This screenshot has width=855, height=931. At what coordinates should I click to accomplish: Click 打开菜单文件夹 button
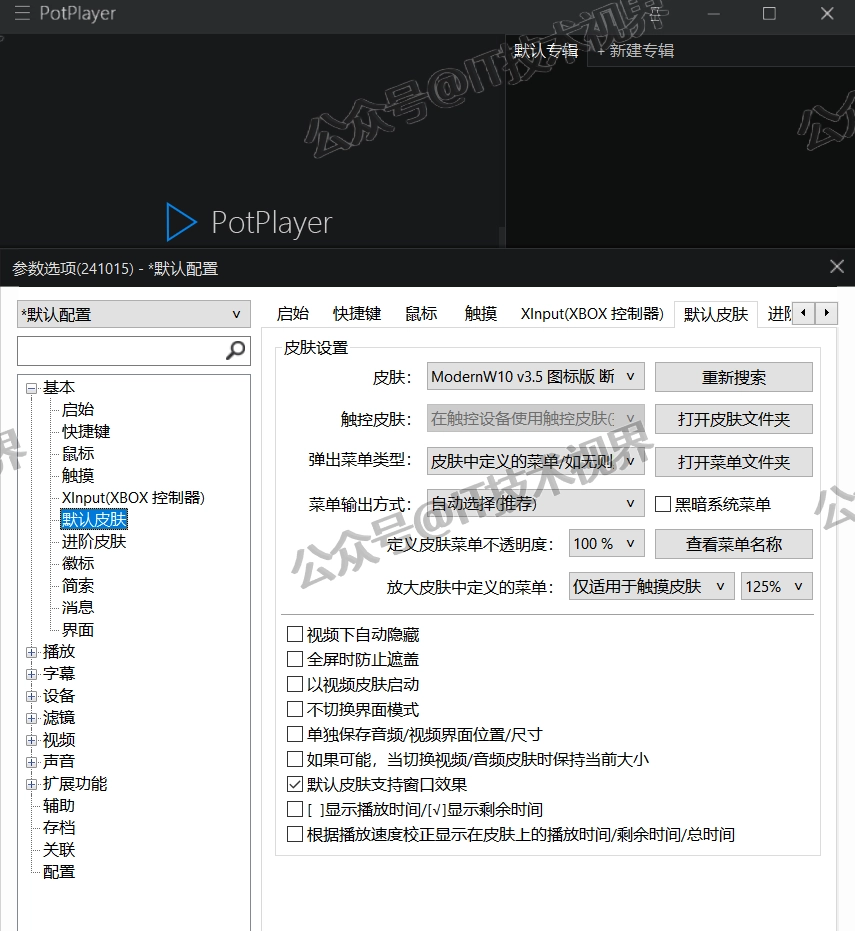733,462
